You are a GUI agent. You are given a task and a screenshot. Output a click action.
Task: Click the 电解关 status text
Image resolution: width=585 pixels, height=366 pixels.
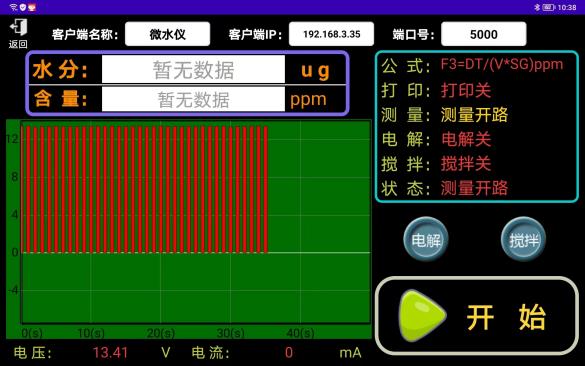466,139
